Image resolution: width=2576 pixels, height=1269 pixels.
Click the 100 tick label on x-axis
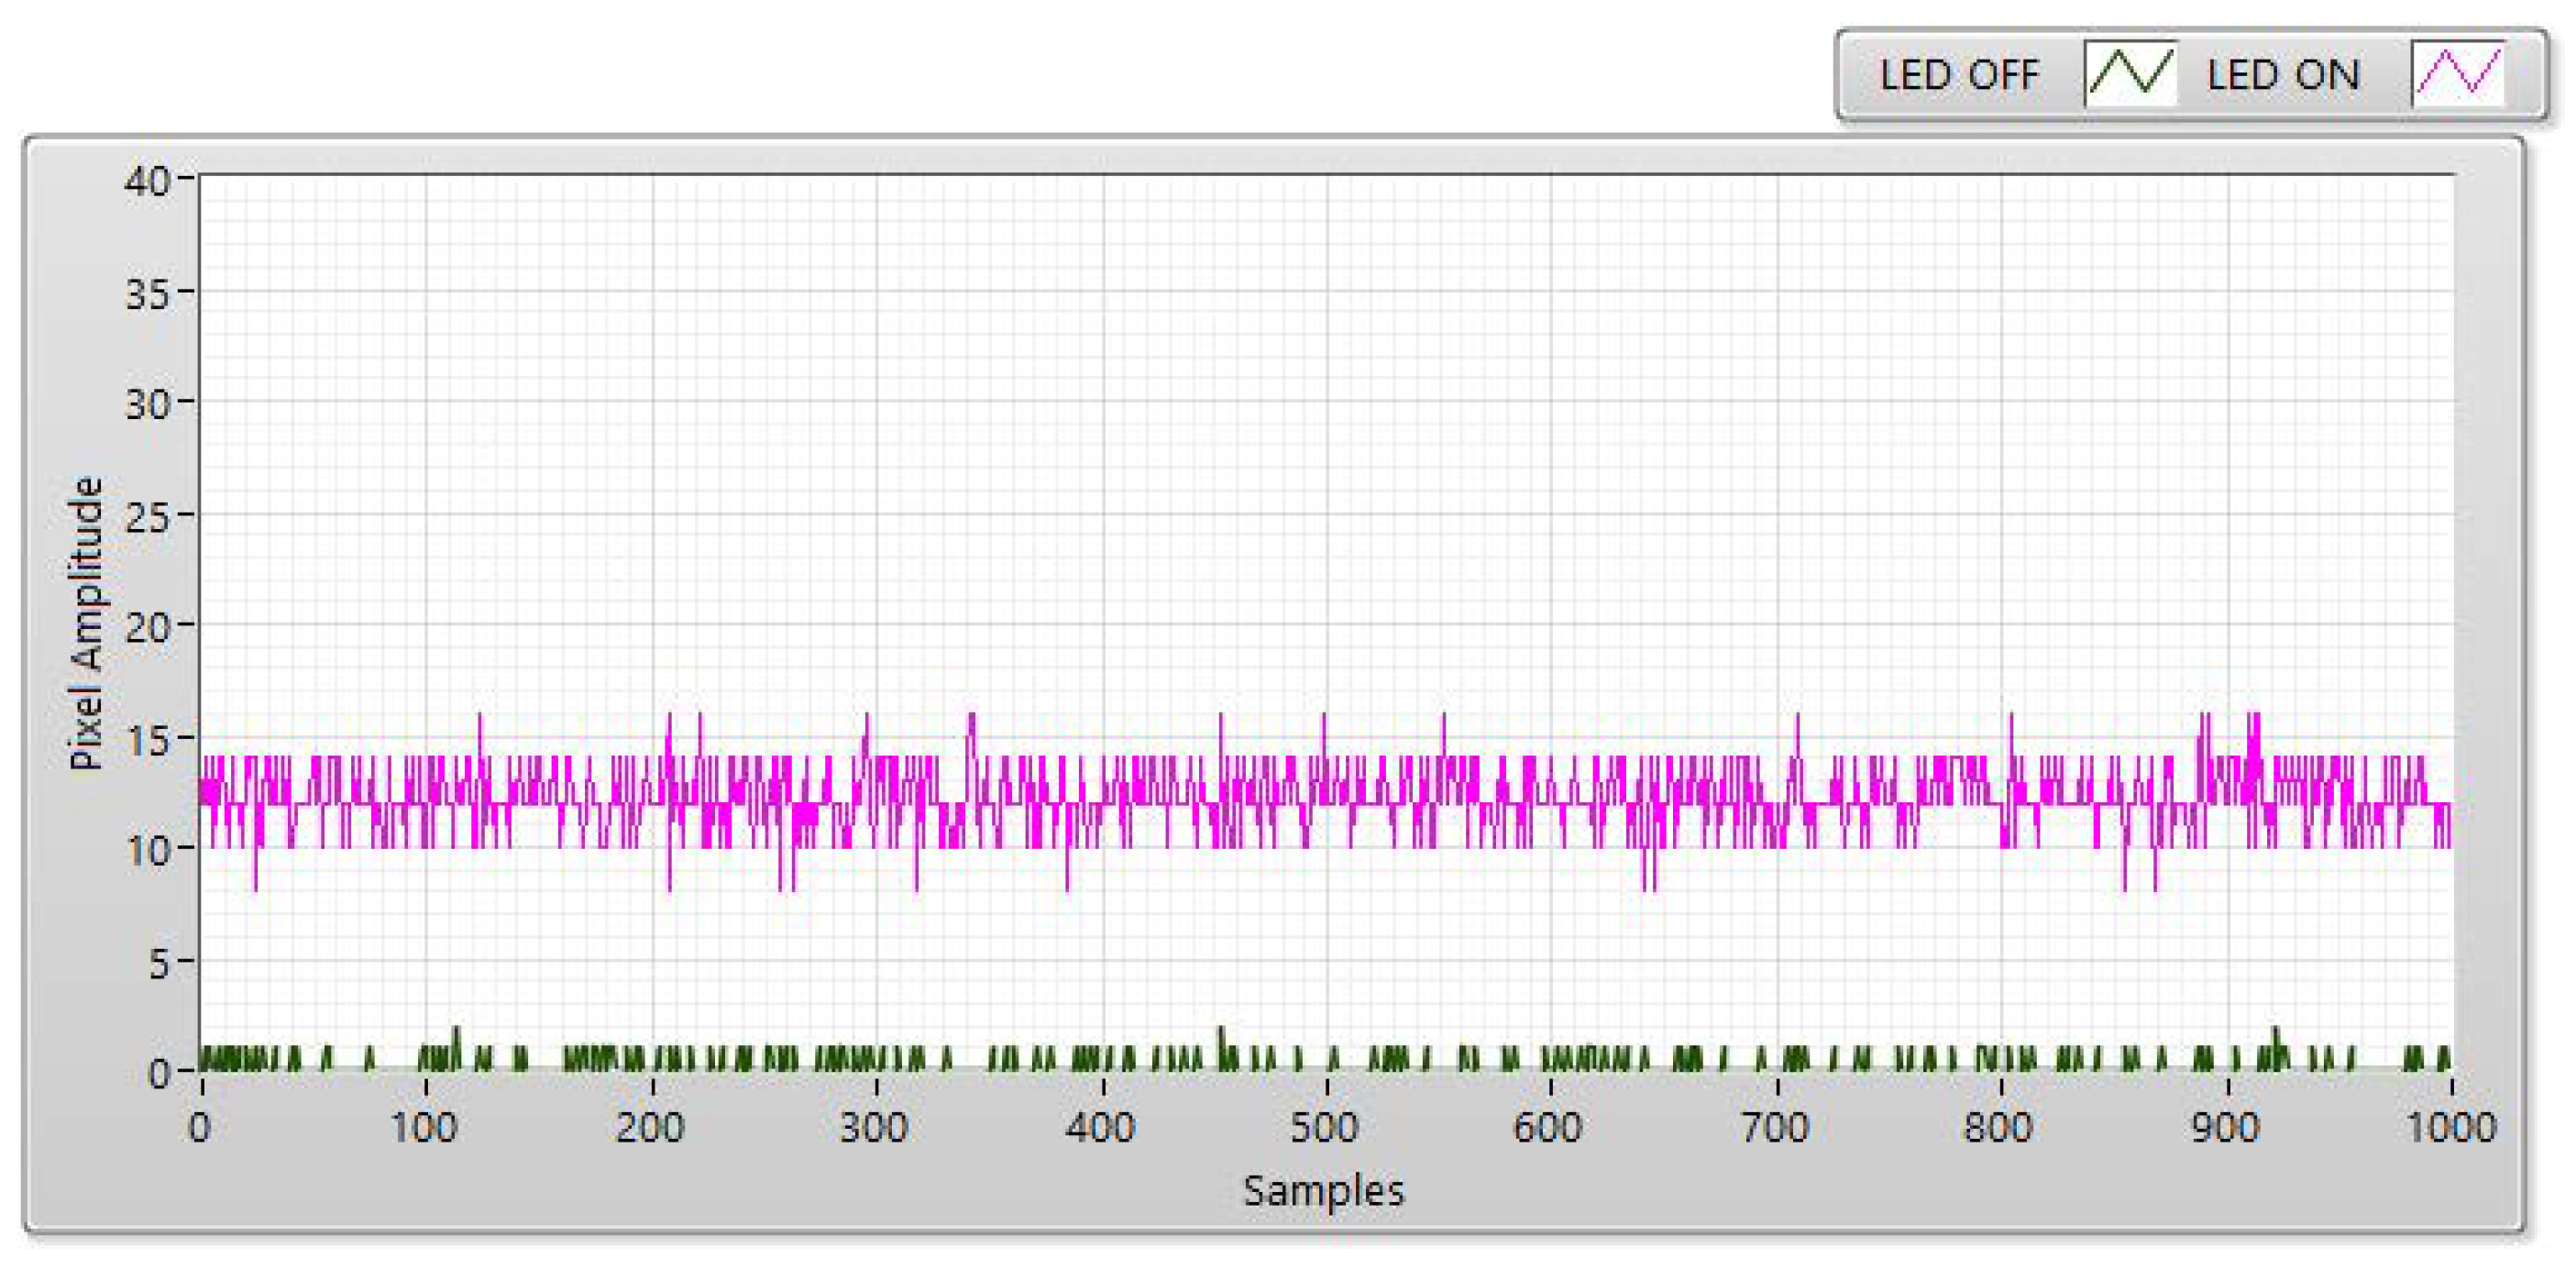tap(424, 1128)
